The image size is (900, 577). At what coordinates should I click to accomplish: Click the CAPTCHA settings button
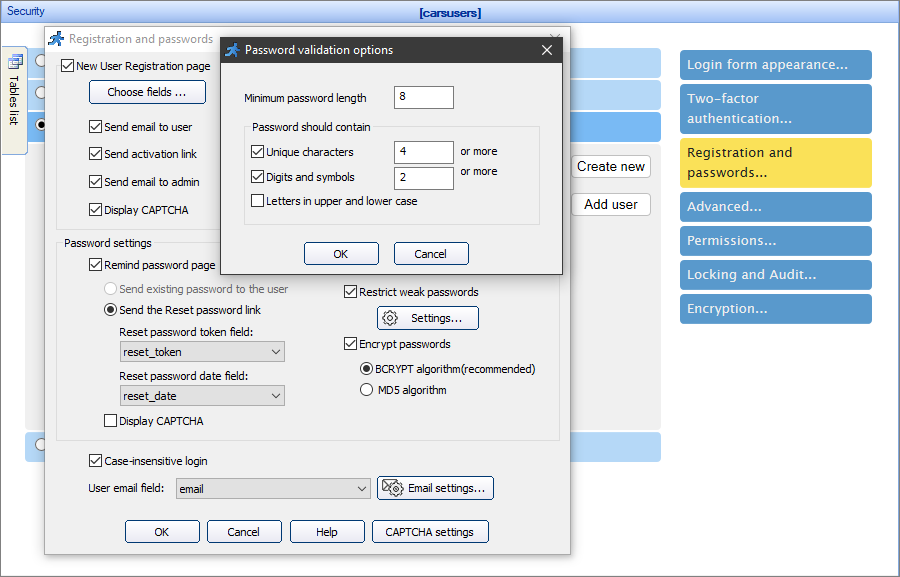click(430, 531)
